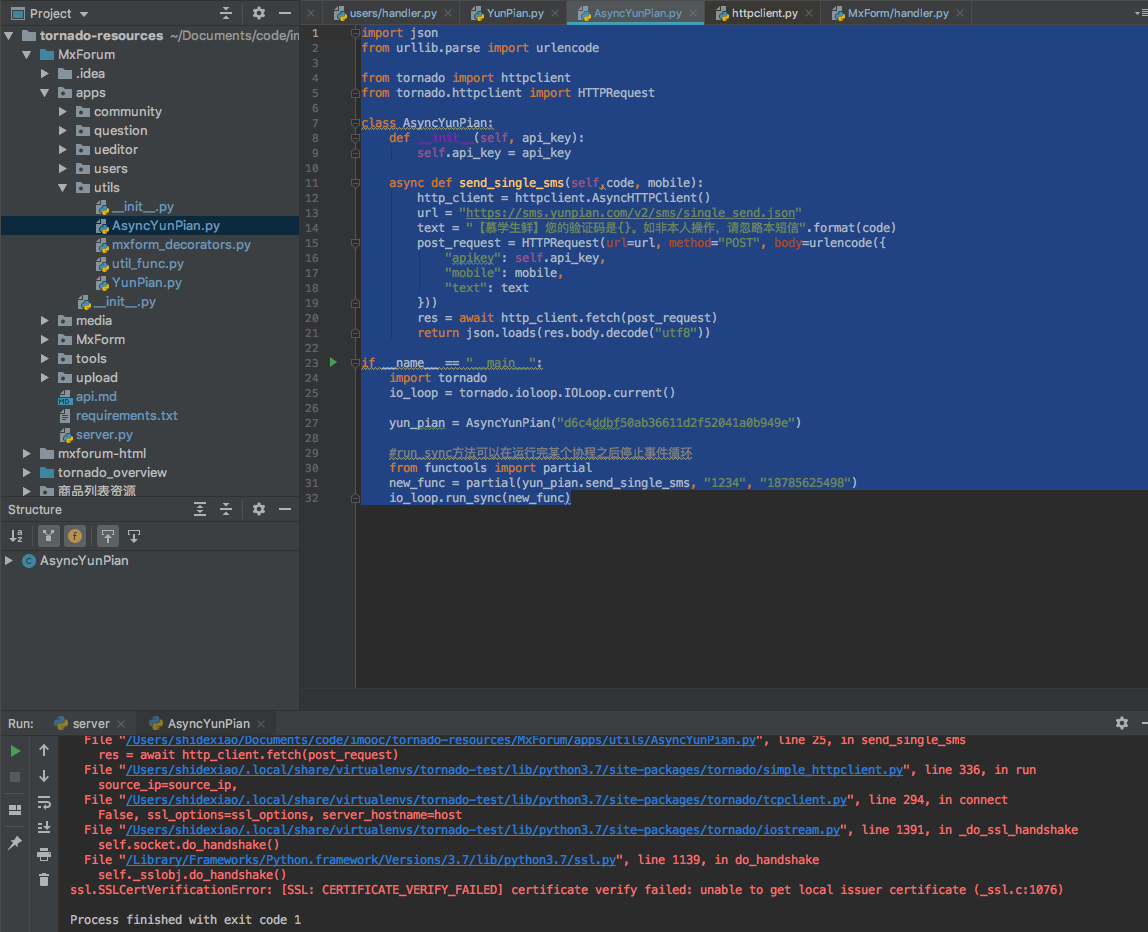This screenshot has height=932, width=1148.
Task: Close the AsyncYunPian Run tab
Action: [x=261, y=724]
